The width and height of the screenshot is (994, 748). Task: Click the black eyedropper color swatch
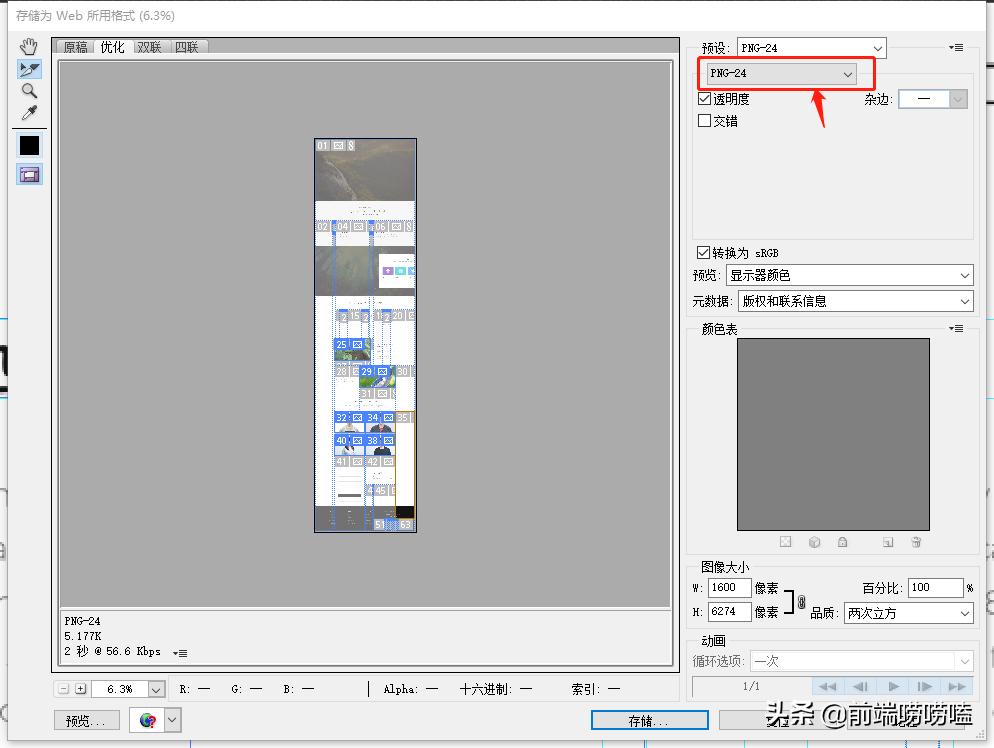[29, 145]
